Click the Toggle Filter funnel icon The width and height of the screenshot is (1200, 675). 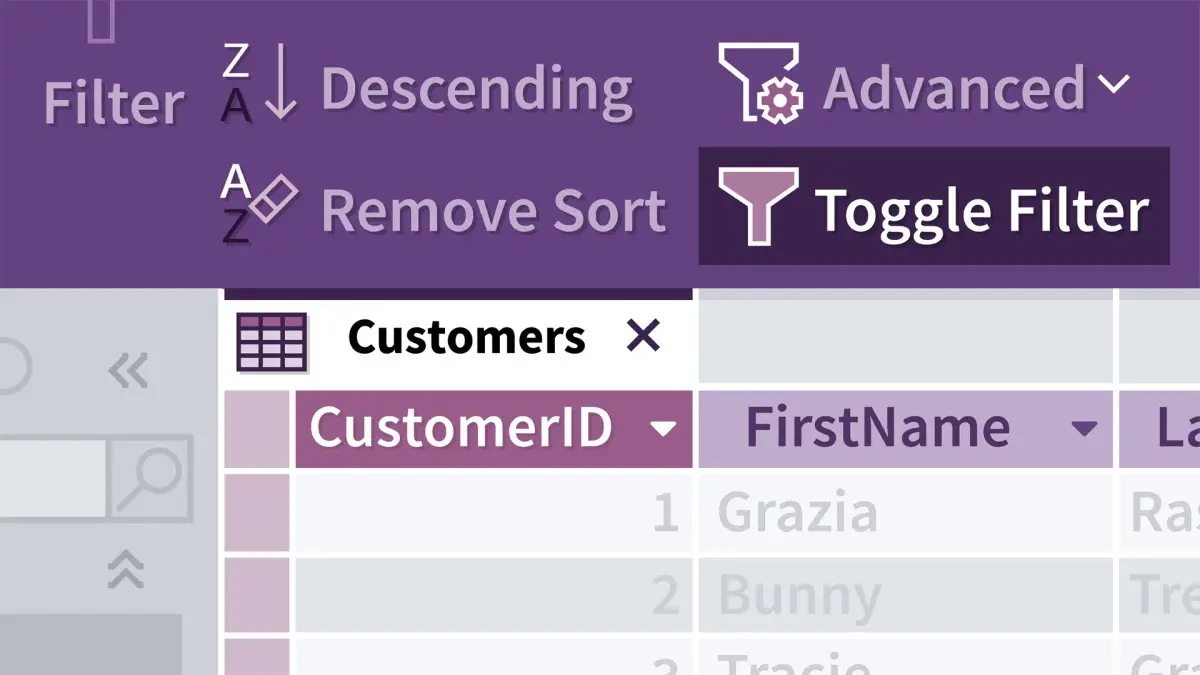[x=758, y=207]
